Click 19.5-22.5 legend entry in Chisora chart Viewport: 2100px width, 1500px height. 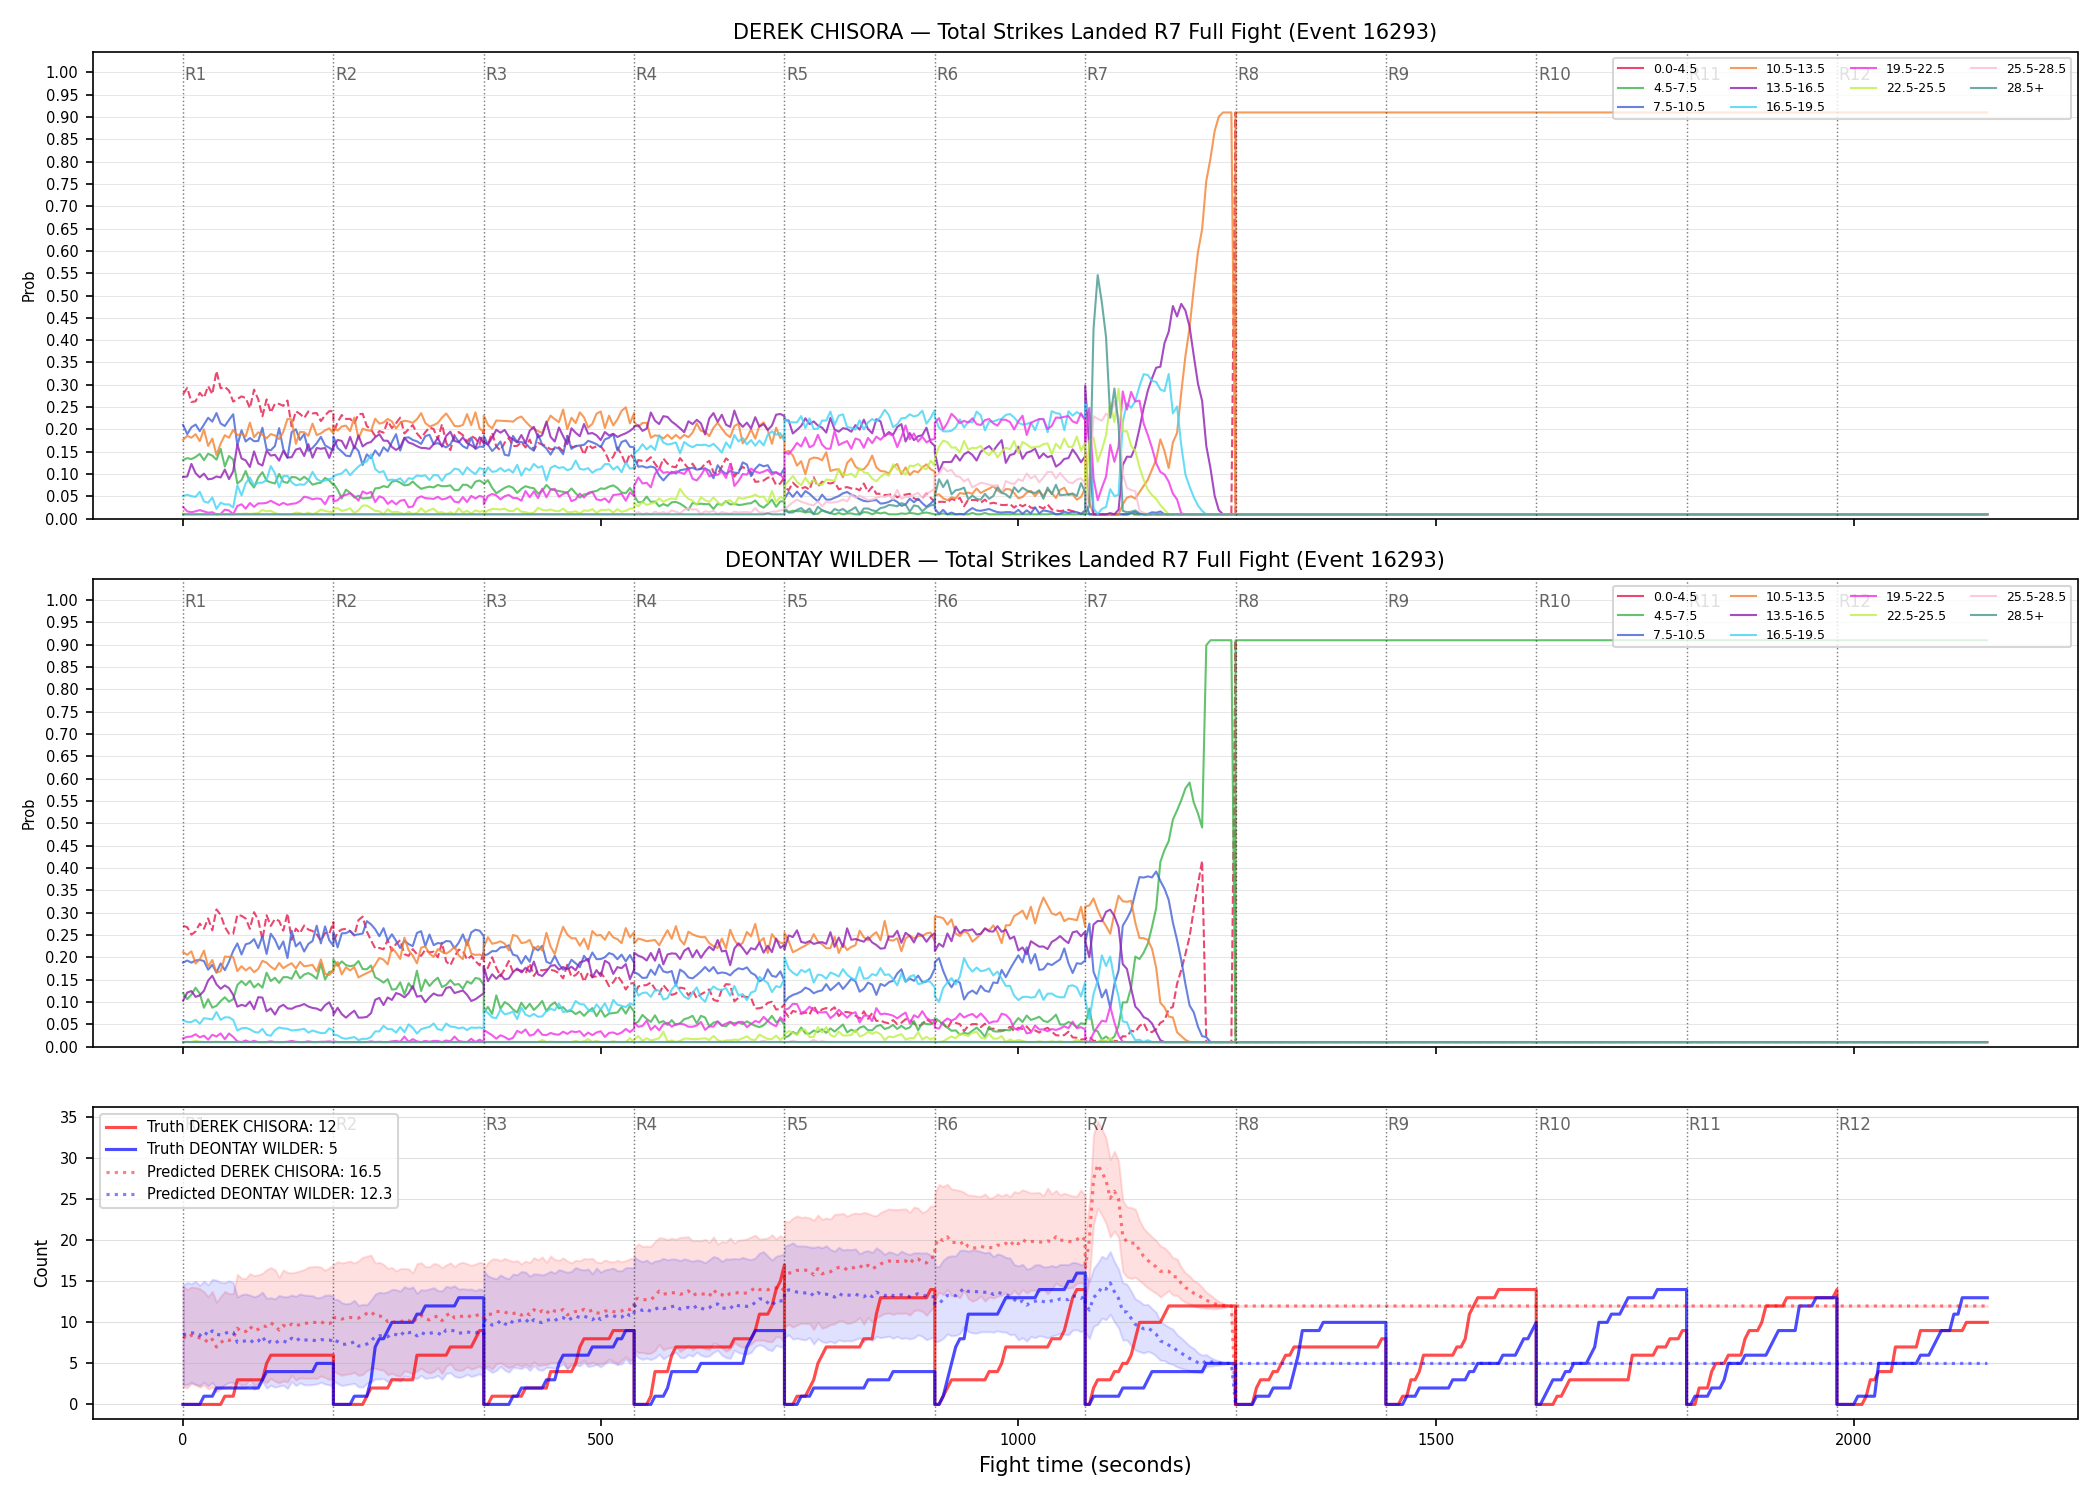tap(1897, 69)
